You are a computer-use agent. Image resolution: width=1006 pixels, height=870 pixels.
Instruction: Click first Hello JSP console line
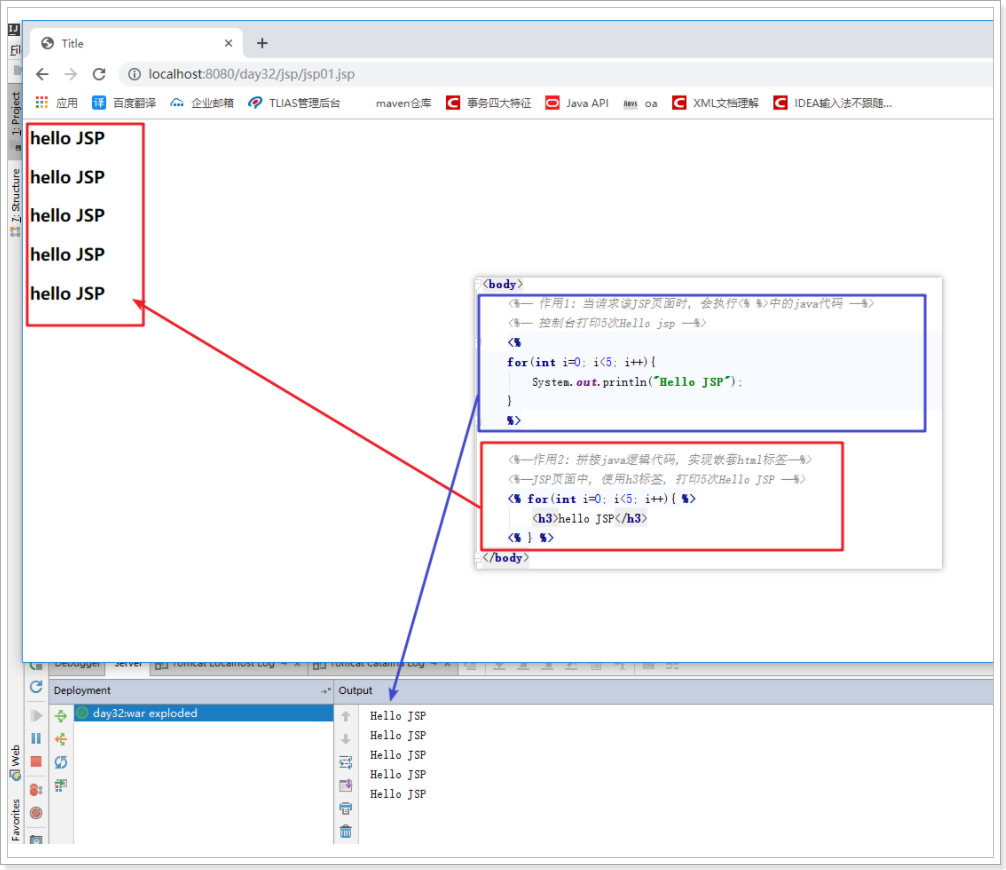398,715
